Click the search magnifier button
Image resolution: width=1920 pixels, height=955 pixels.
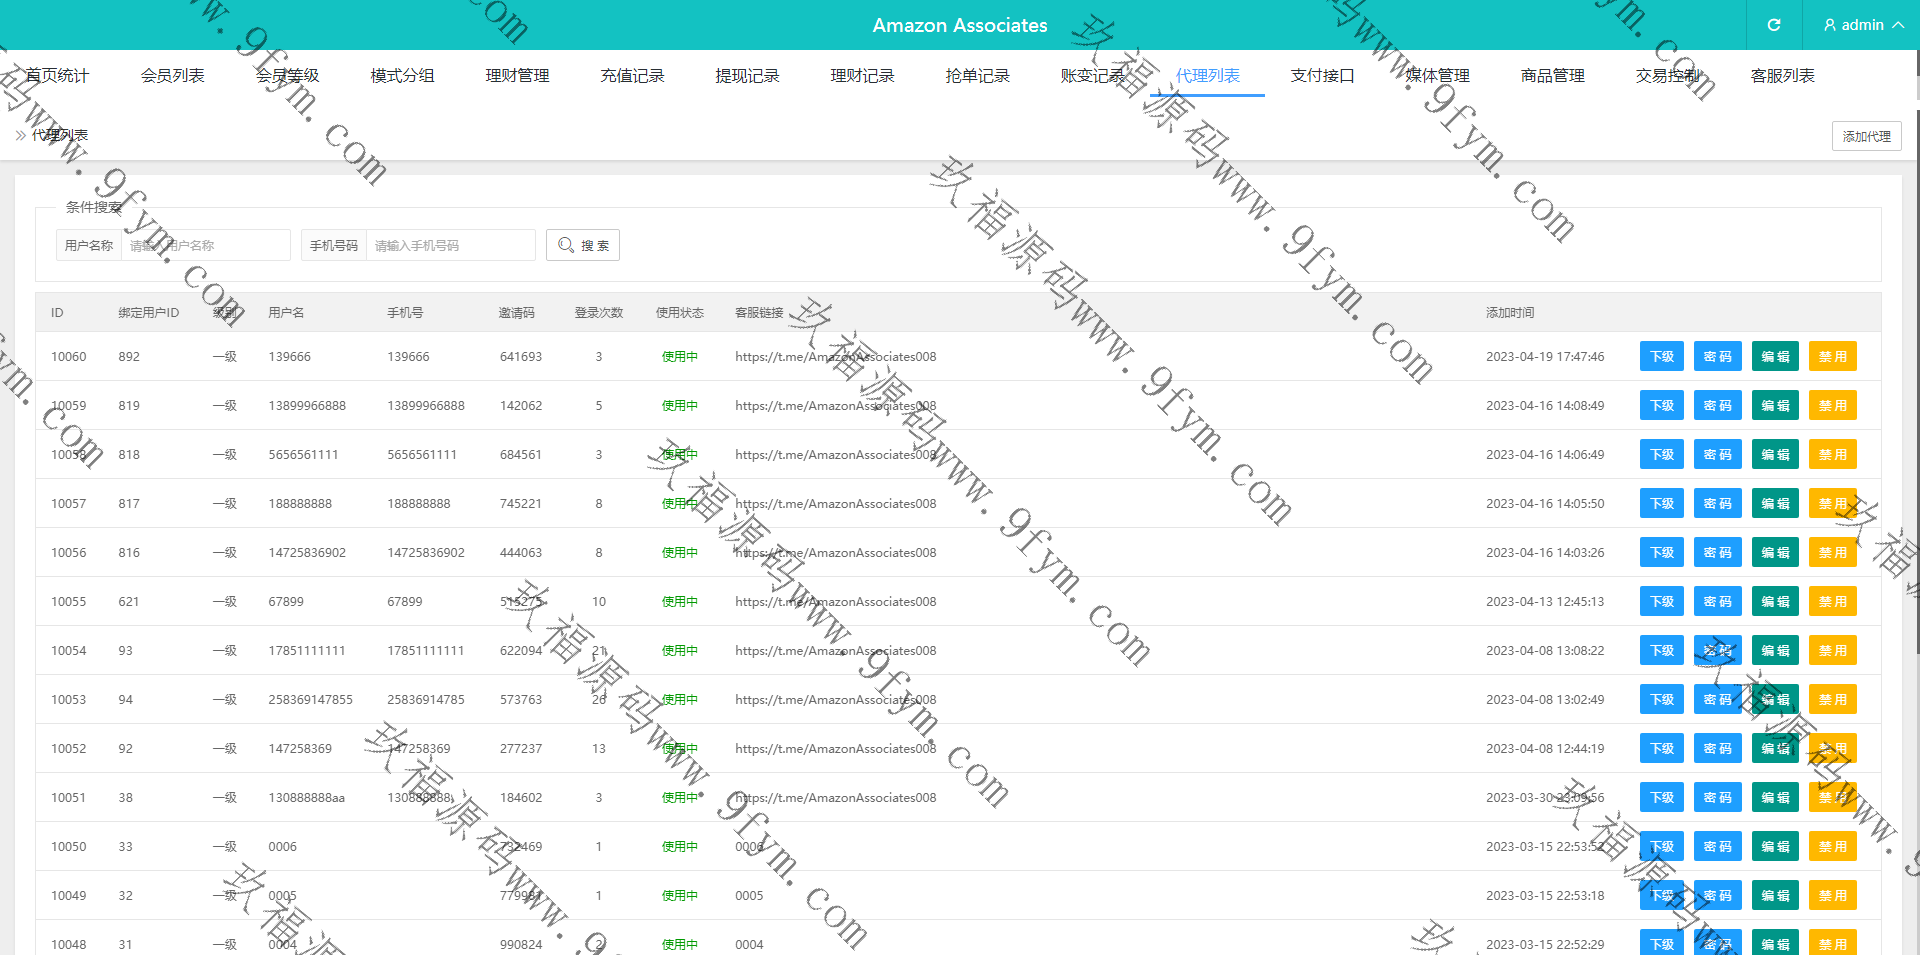[x=582, y=245]
